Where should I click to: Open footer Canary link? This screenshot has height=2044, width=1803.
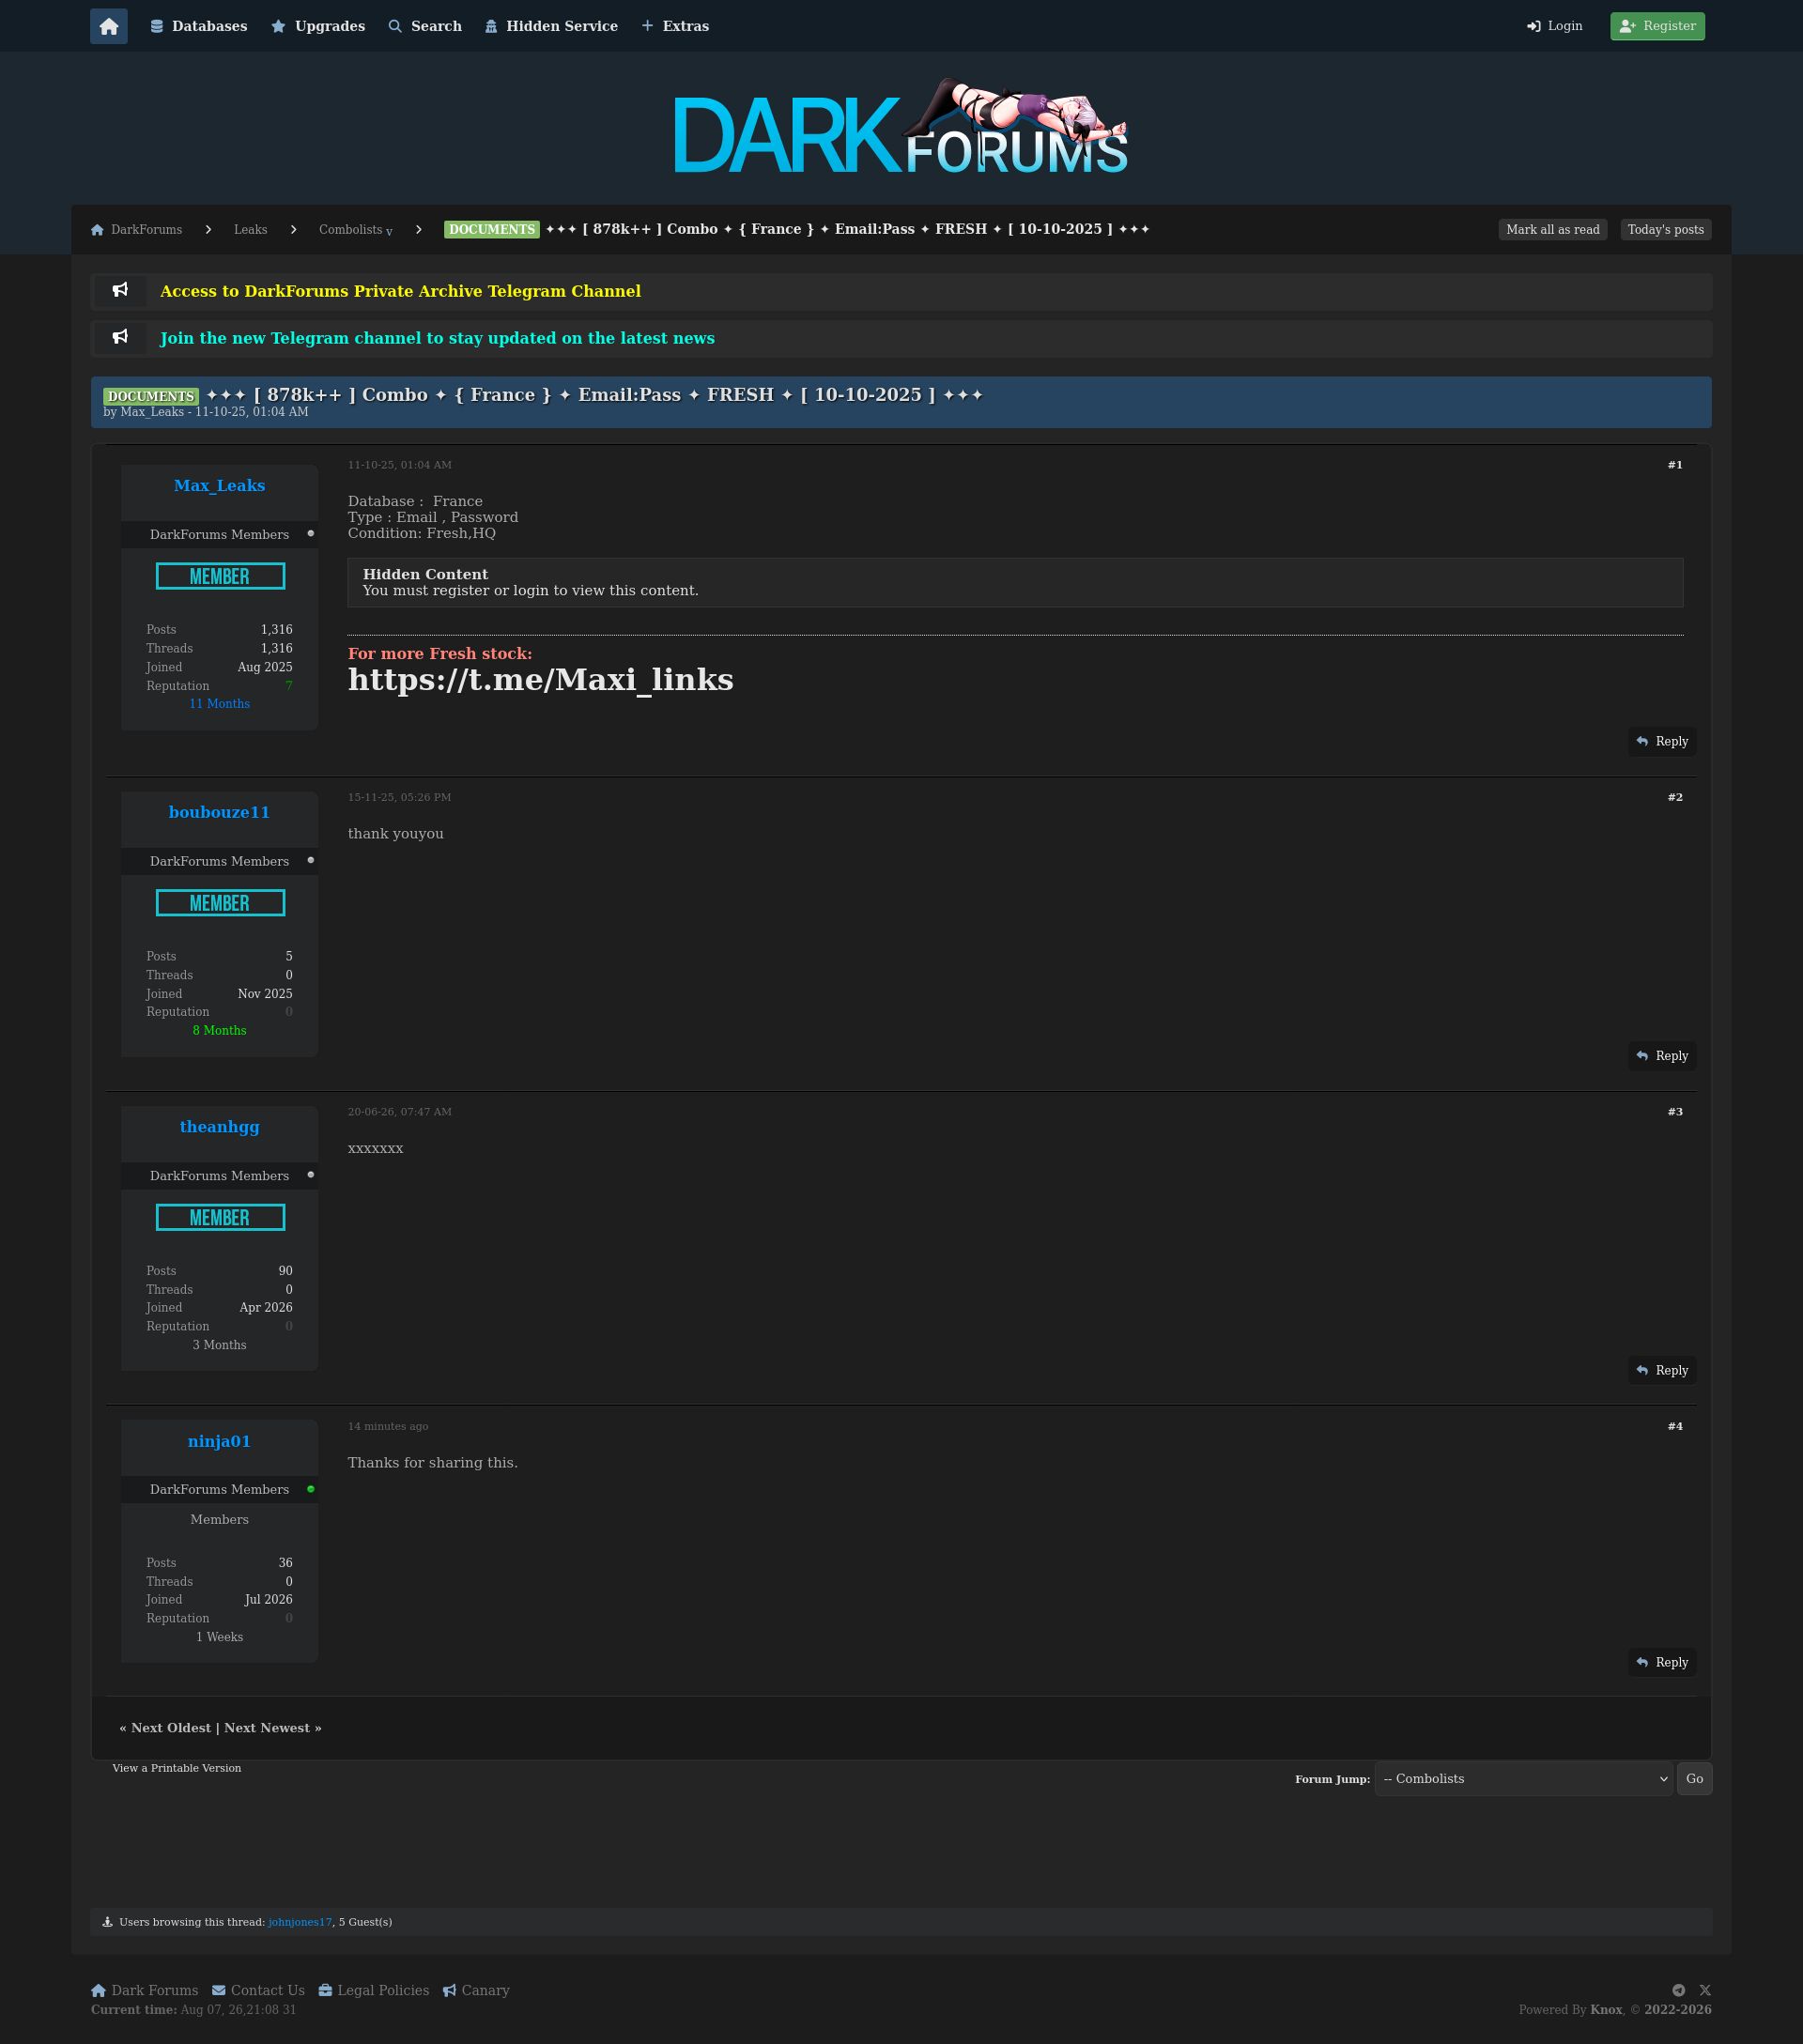tap(476, 1990)
